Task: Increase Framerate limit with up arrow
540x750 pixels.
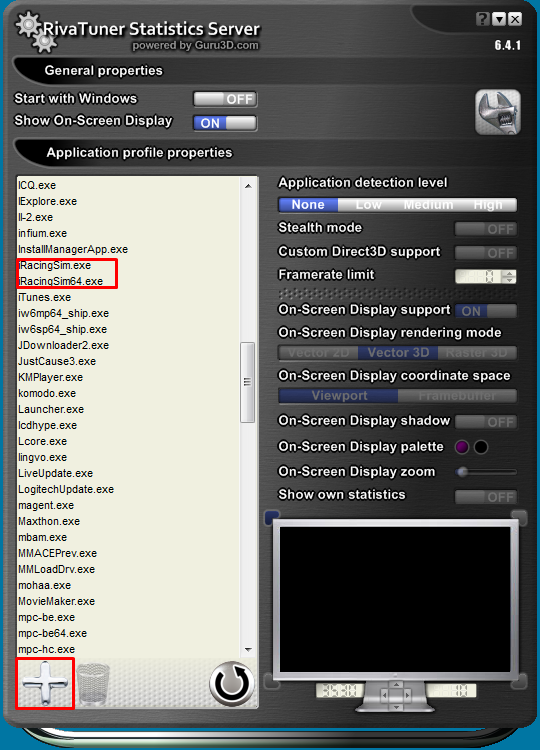Action: tap(509, 273)
